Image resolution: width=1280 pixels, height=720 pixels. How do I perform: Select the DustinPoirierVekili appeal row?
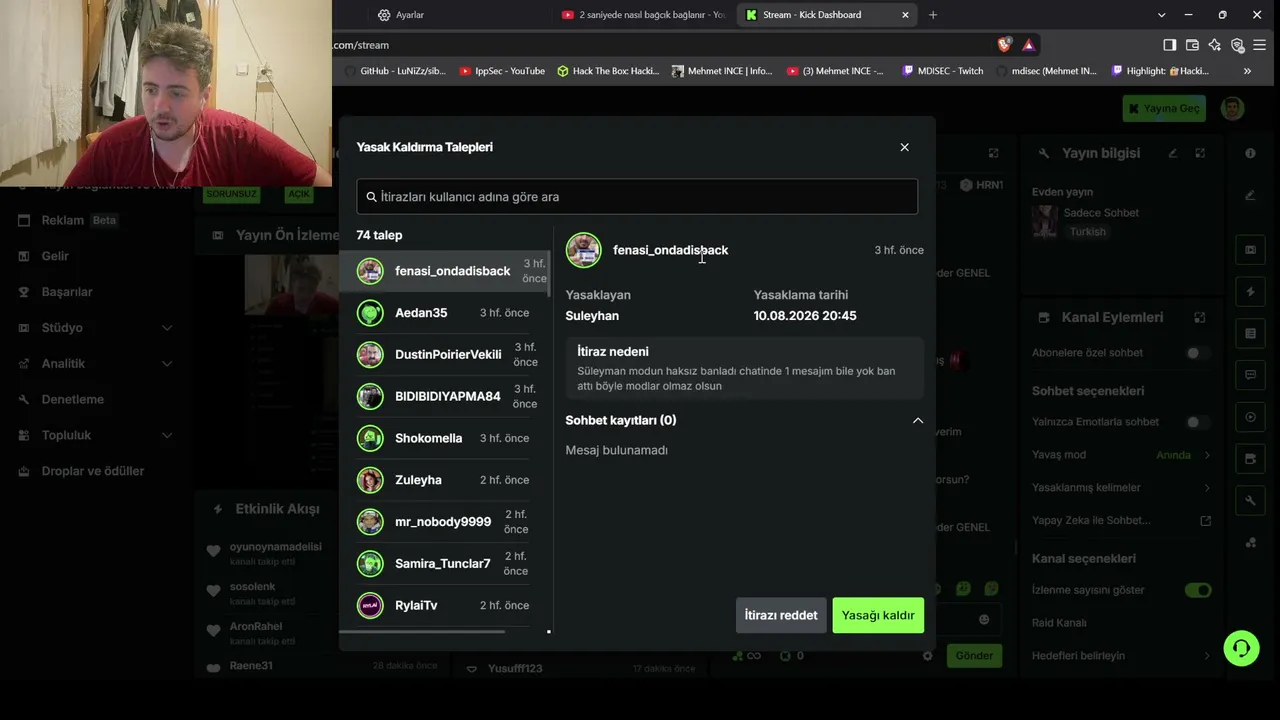(x=444, y=355)
